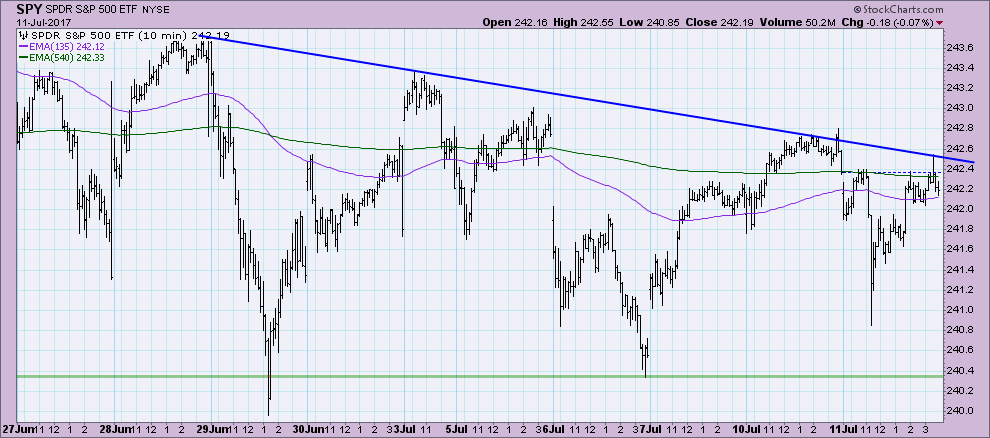This screenshot has width=990, height=438.
Task: Click the green horizontal support line
Action: point(480,376)
